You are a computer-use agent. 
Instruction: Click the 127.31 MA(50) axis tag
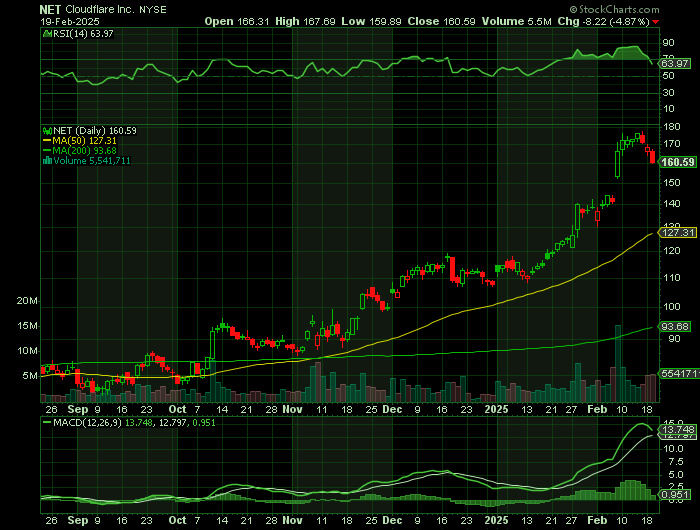(x=678, y=233)
